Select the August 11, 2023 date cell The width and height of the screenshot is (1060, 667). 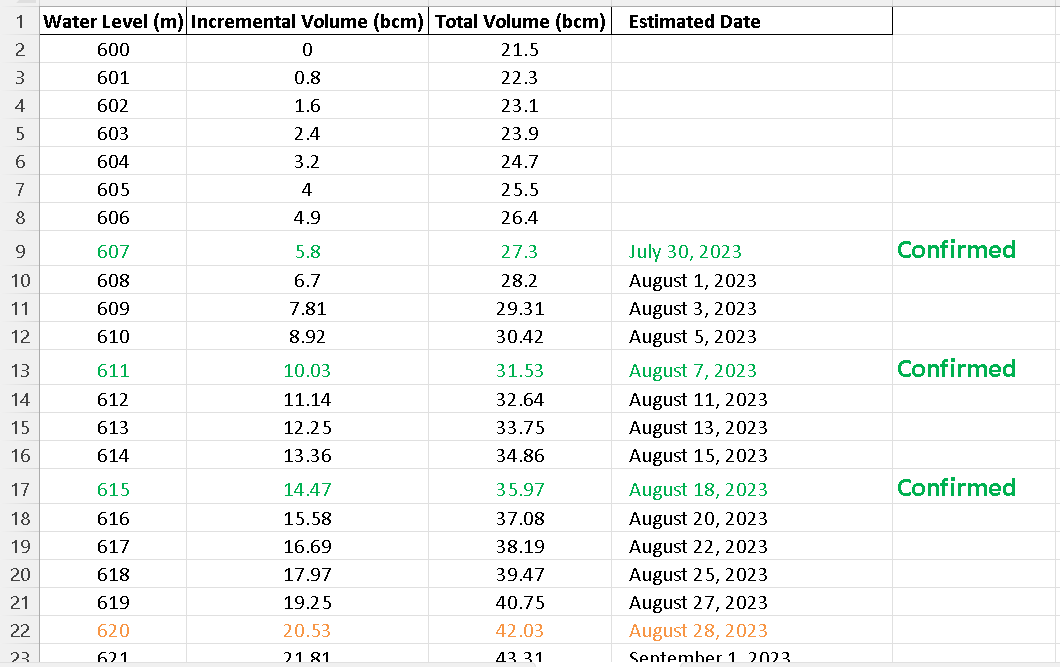pyautogui.click(x=752, y=399)
